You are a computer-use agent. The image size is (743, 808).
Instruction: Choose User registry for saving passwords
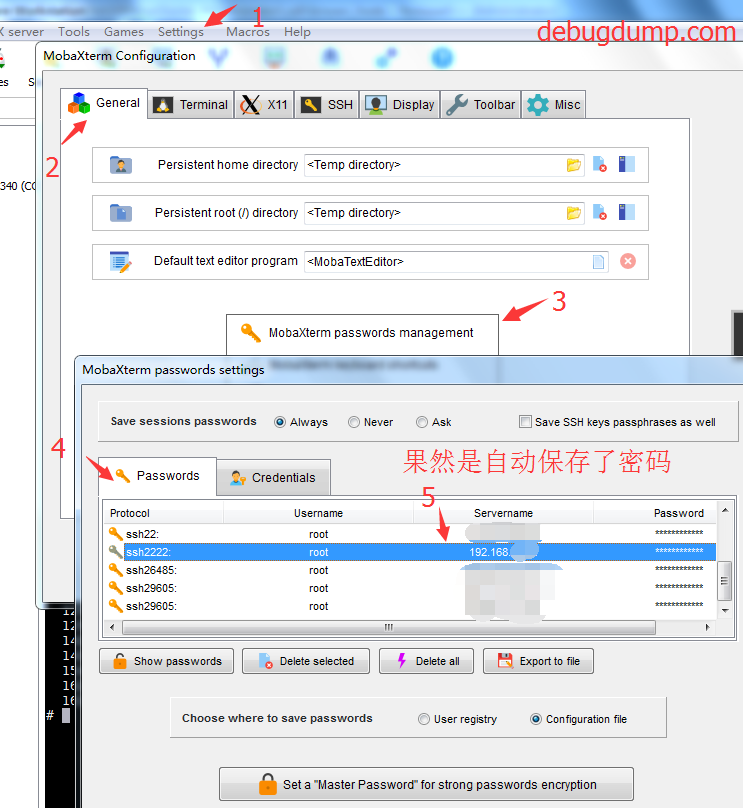coord(424,719)
